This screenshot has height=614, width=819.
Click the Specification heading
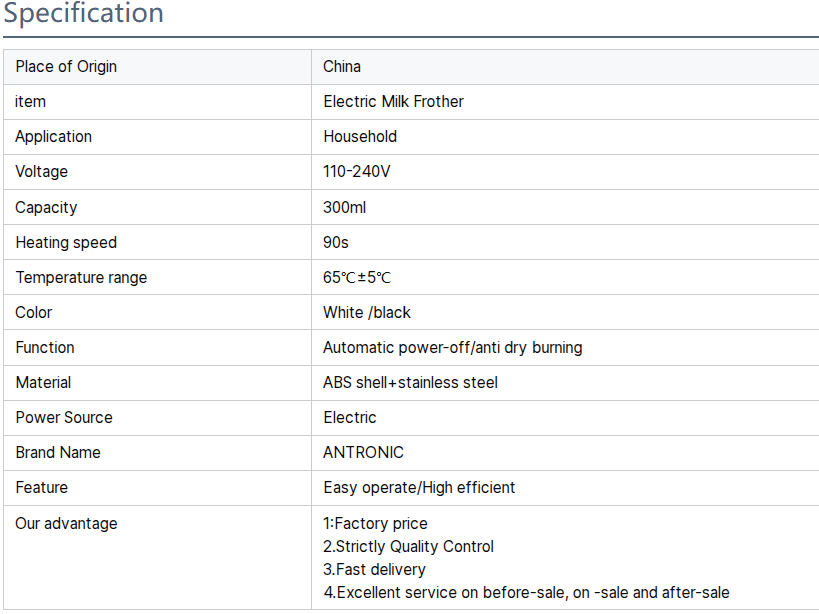(84, 14)
